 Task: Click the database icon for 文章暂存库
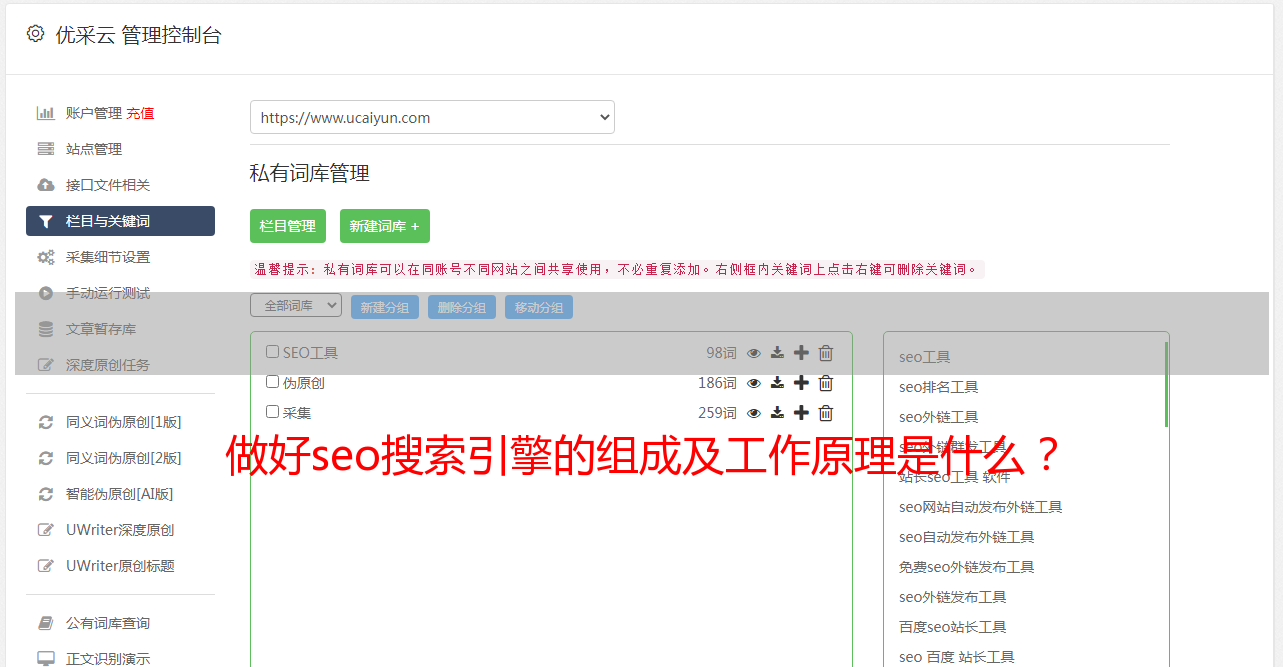point(46,329)
